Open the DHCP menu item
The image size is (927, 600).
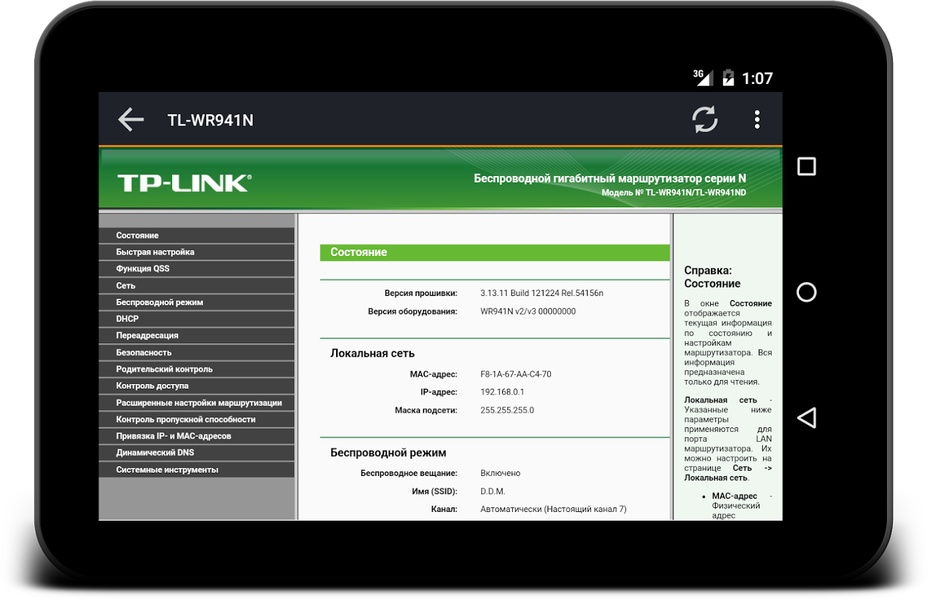point(196,319)
